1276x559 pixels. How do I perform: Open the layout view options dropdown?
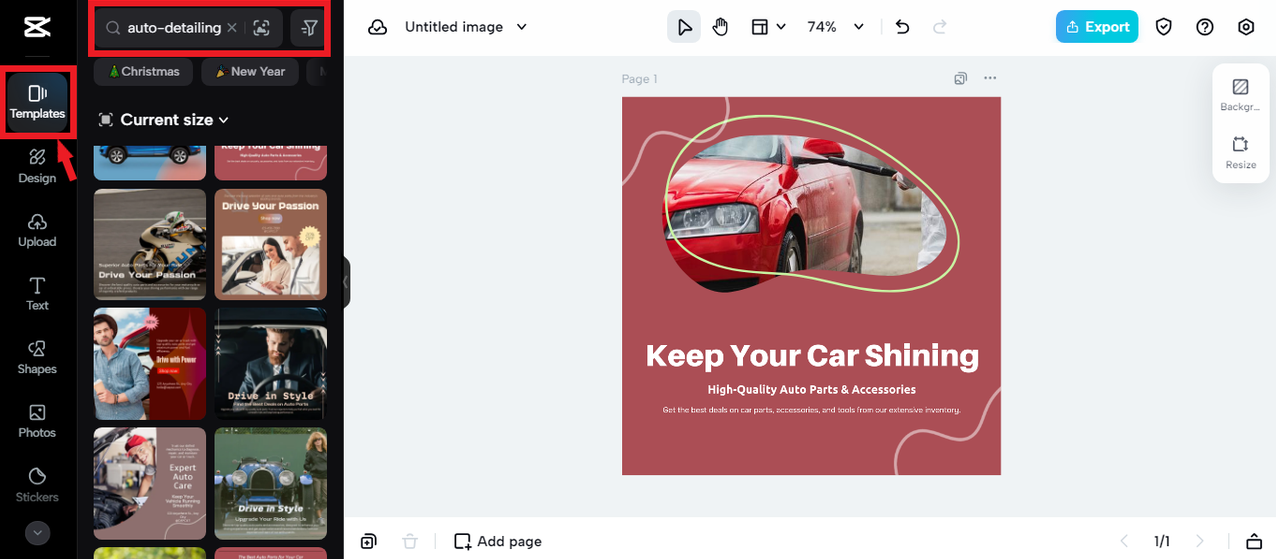768,27
